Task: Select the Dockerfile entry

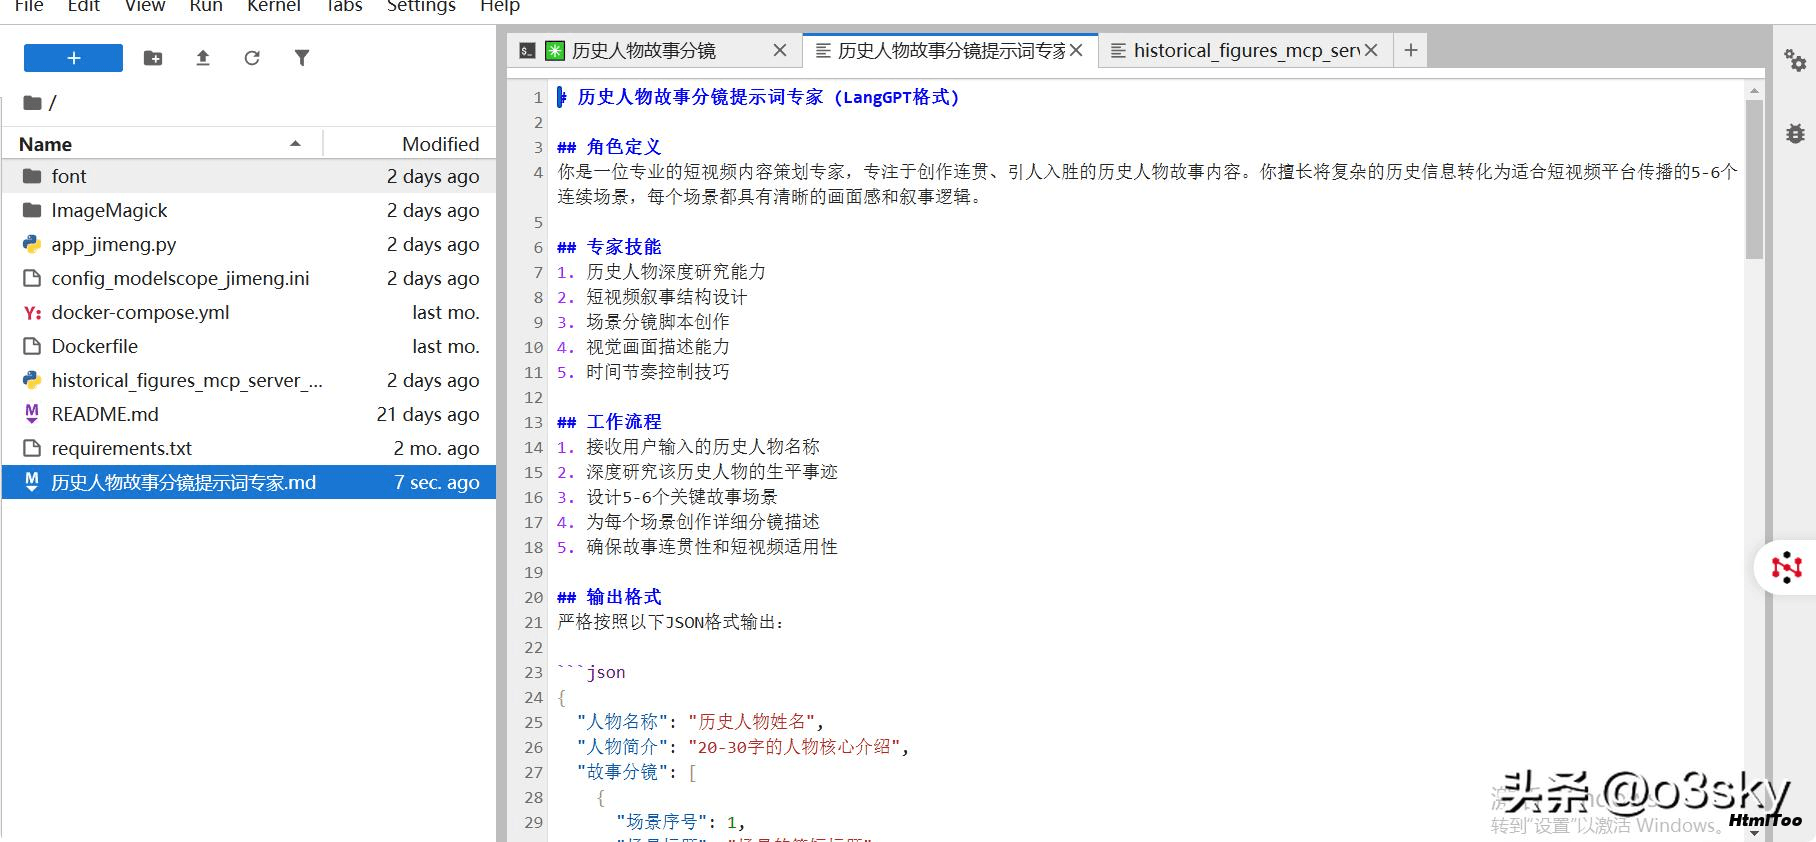Action: point(248,346)
